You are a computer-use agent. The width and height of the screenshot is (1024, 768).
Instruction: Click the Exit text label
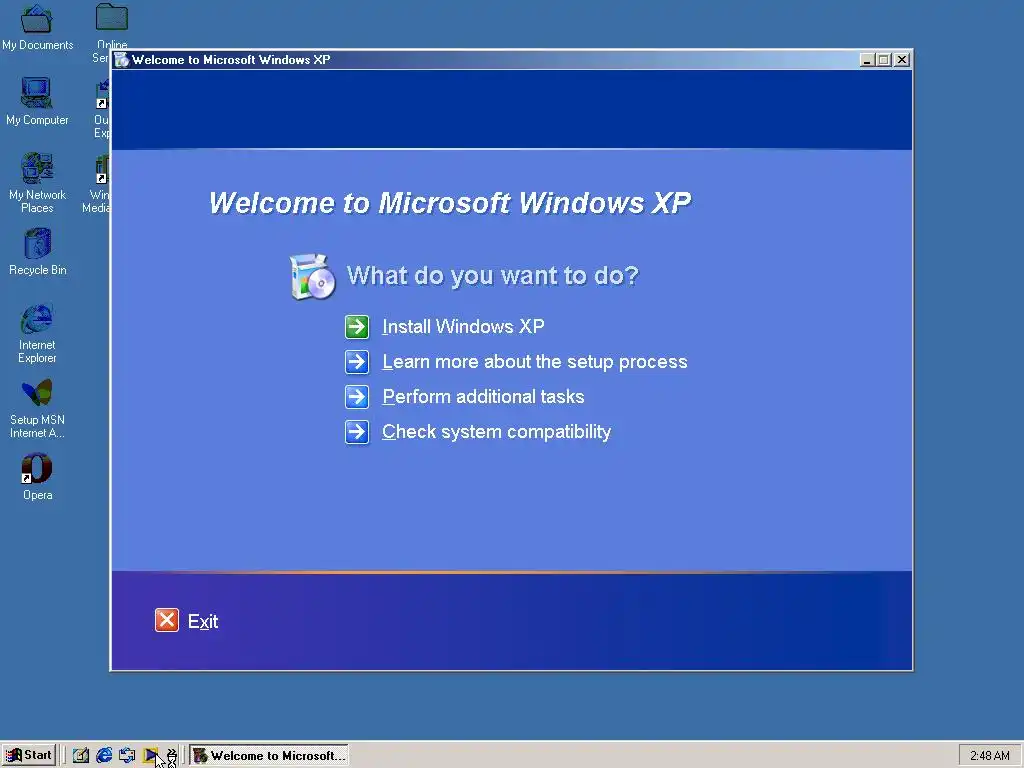click(203, 621)
